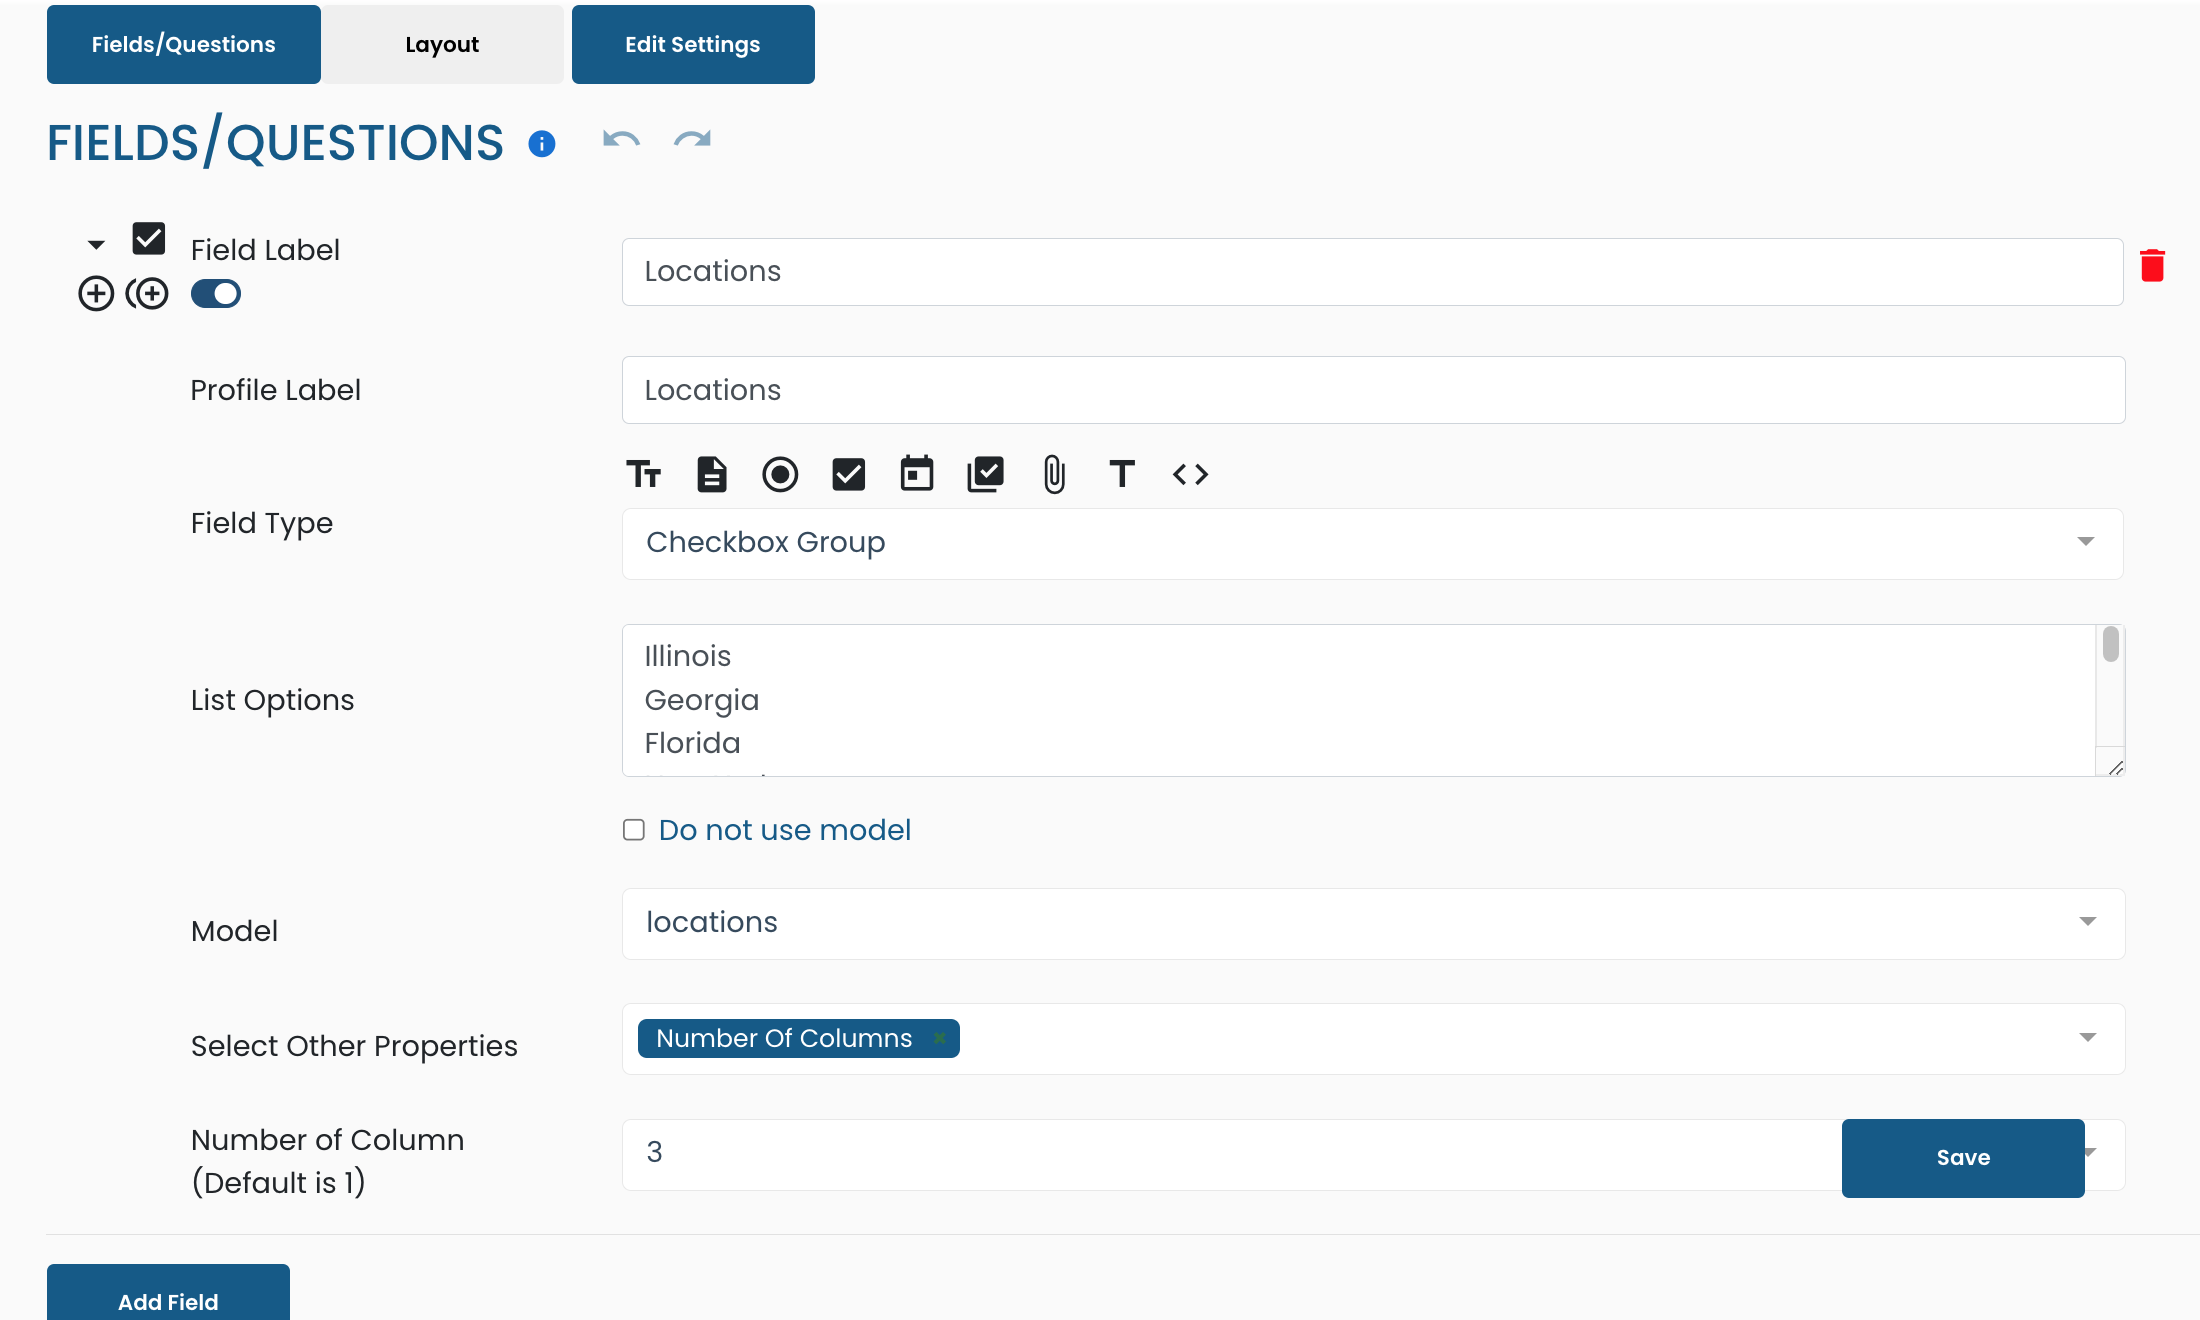Open the Select Other Properties dropdown

tap(1373, 1039)
